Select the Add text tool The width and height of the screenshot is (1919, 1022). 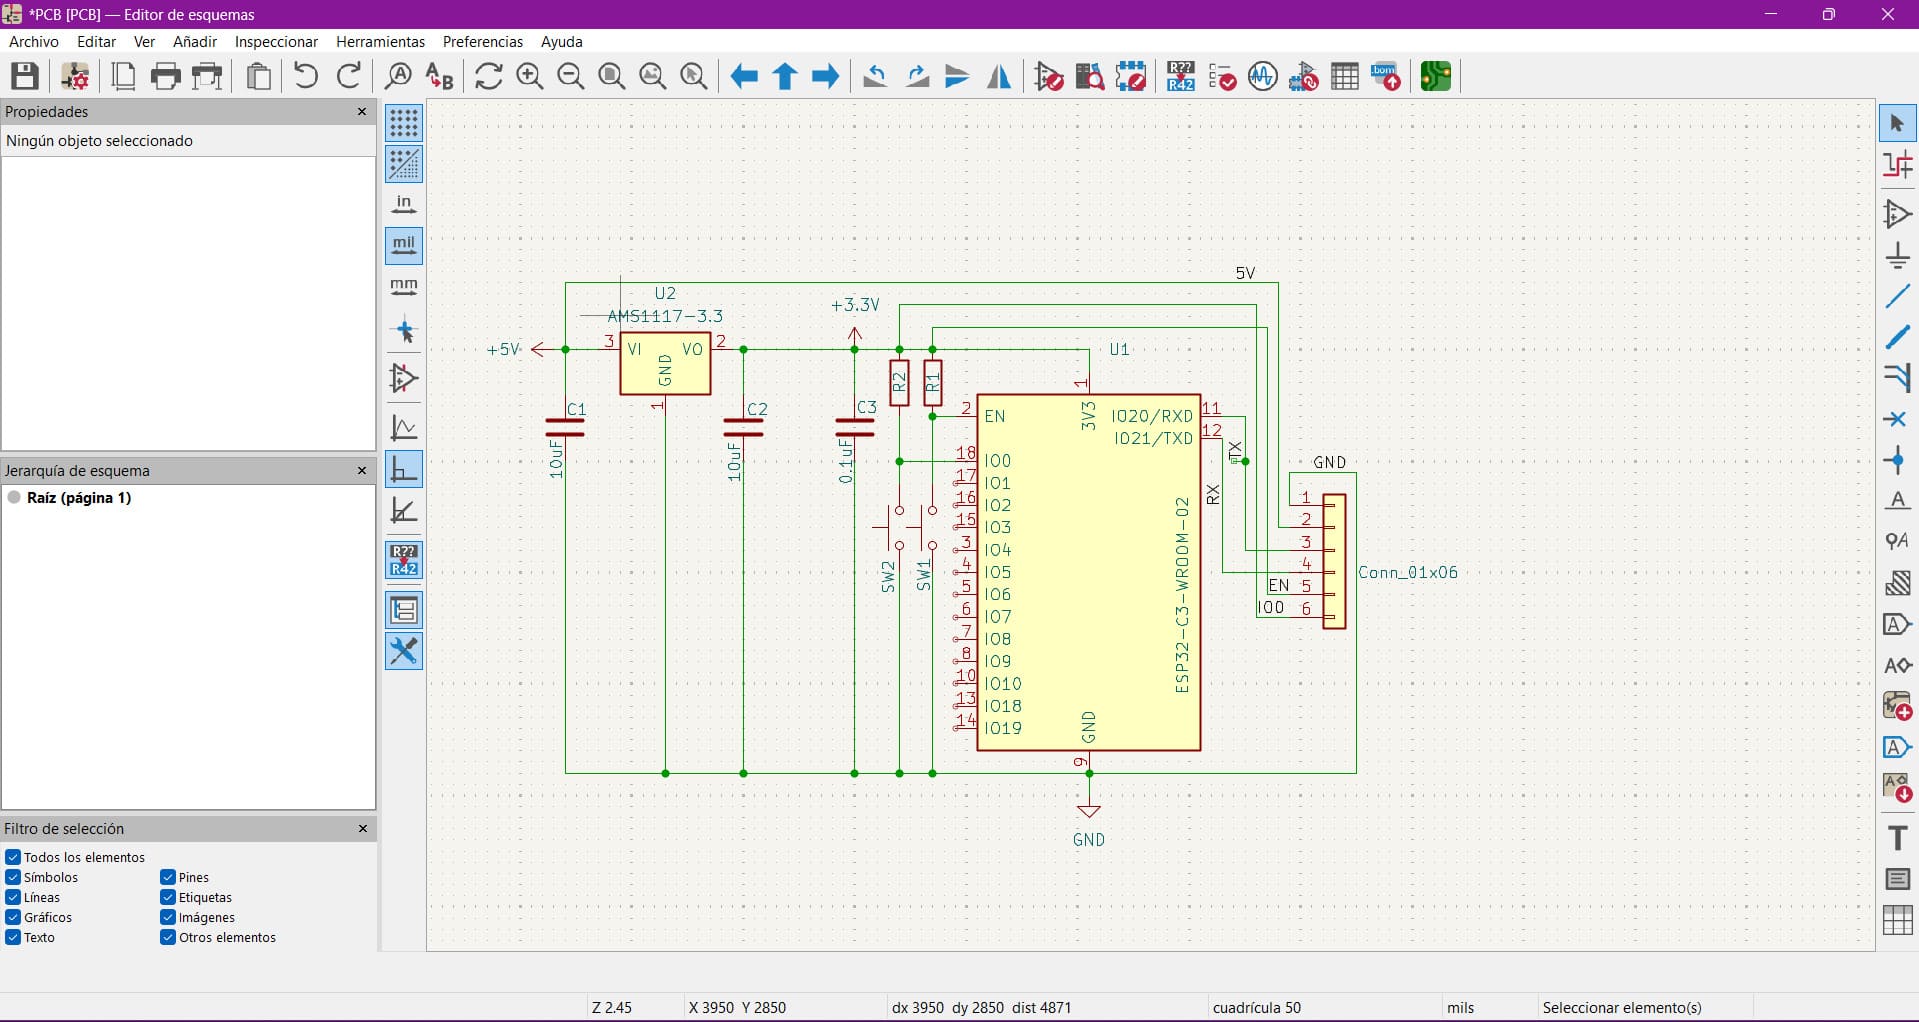pos(1897,838)
